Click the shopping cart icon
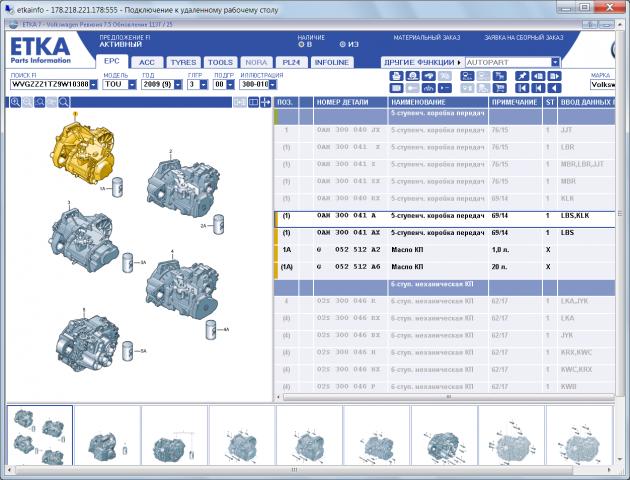Image resolution: width=630 pixels, height=480 pixels. pos(499,88)
